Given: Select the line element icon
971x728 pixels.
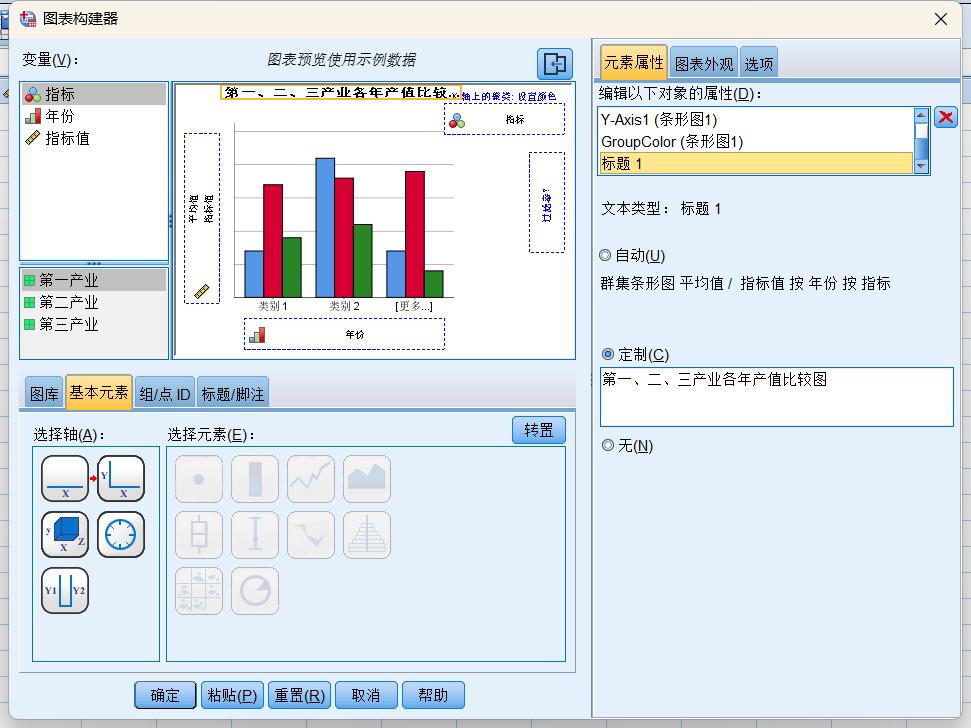Looking at the screenshot, I should 310,480.
